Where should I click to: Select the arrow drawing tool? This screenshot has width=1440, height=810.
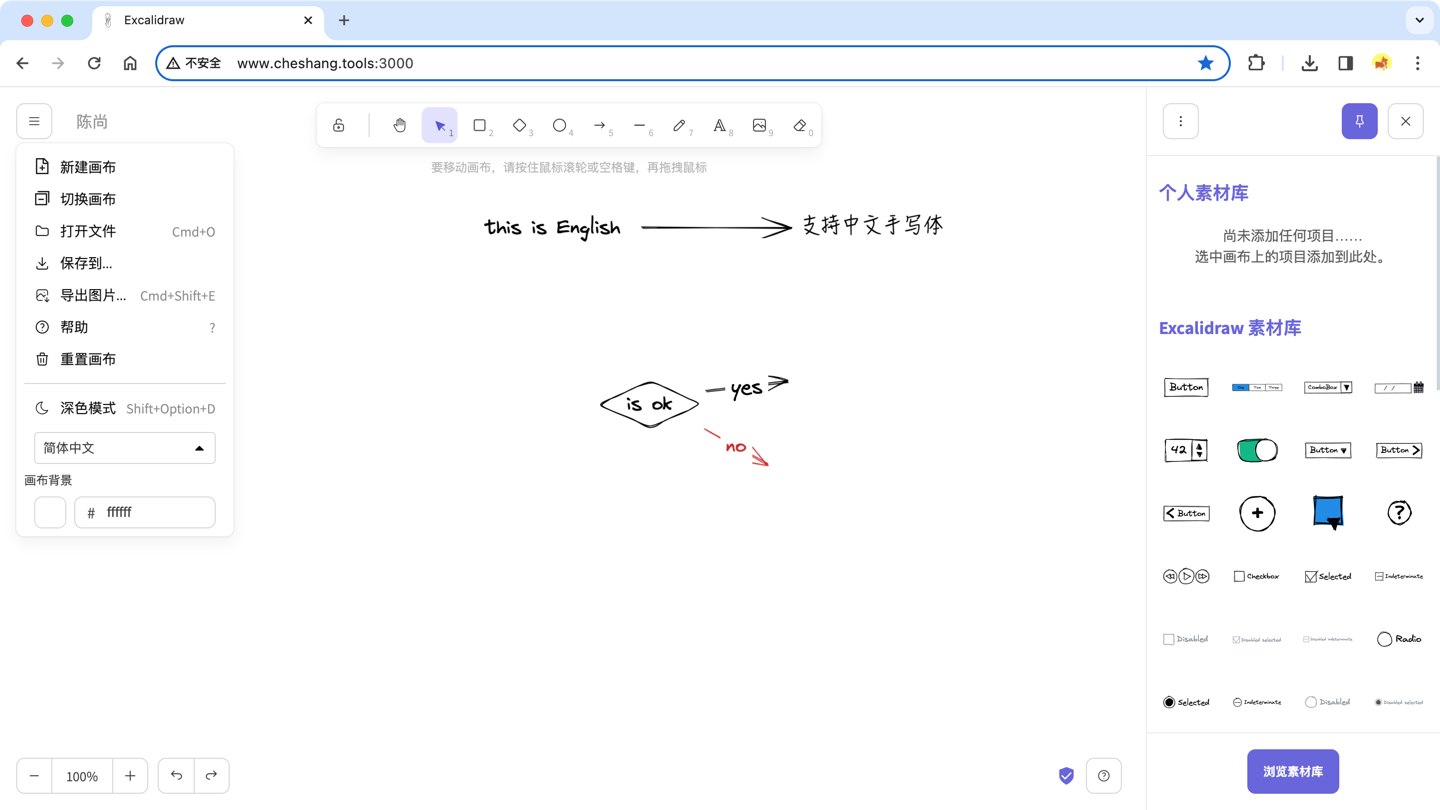coord(600,125)
